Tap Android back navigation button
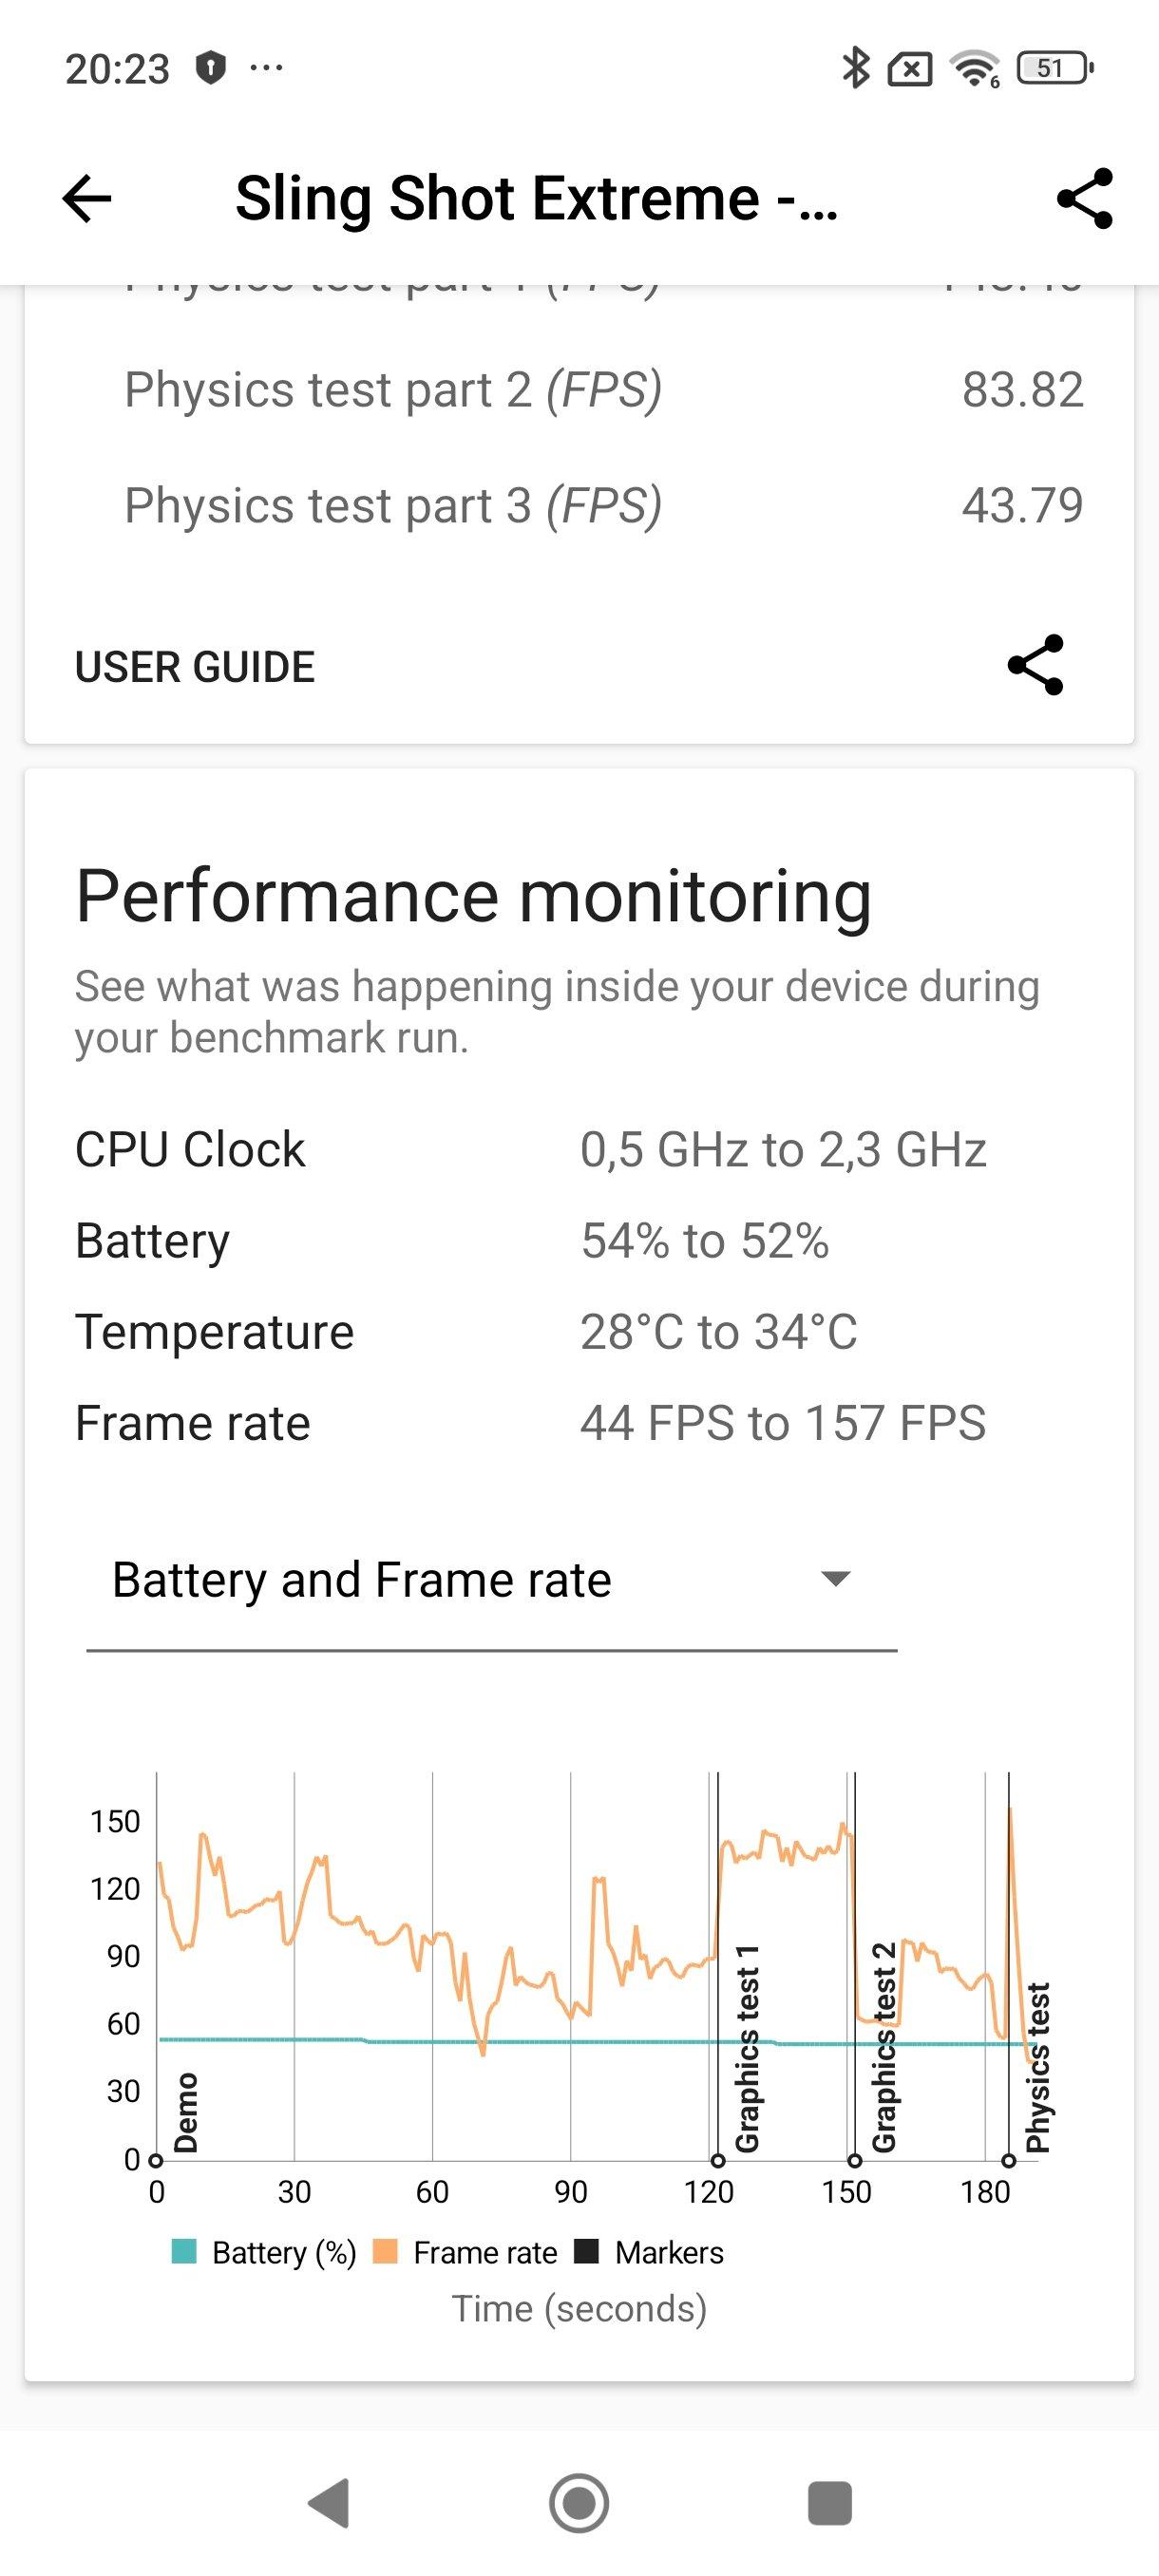Image resolution: width=1159 pixels, height=2576 pixels. pos(329,2504)
